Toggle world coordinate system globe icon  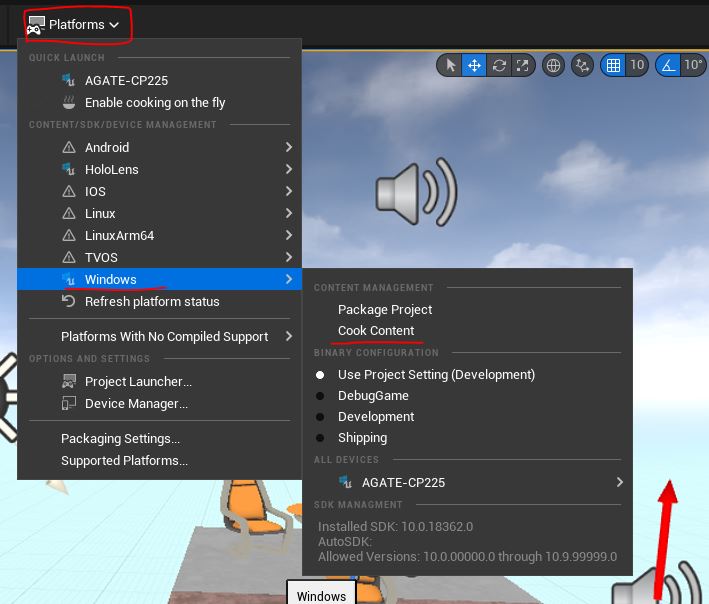[553, 66]
